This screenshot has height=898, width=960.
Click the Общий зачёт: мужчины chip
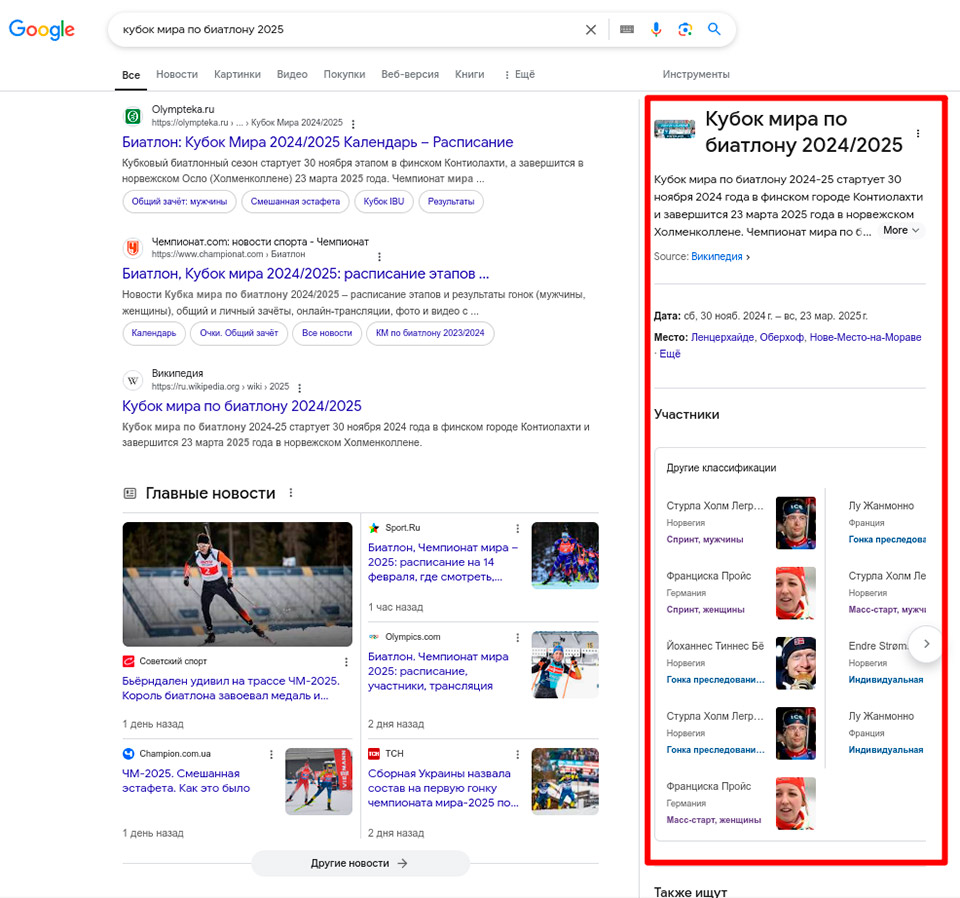(179, 201)
